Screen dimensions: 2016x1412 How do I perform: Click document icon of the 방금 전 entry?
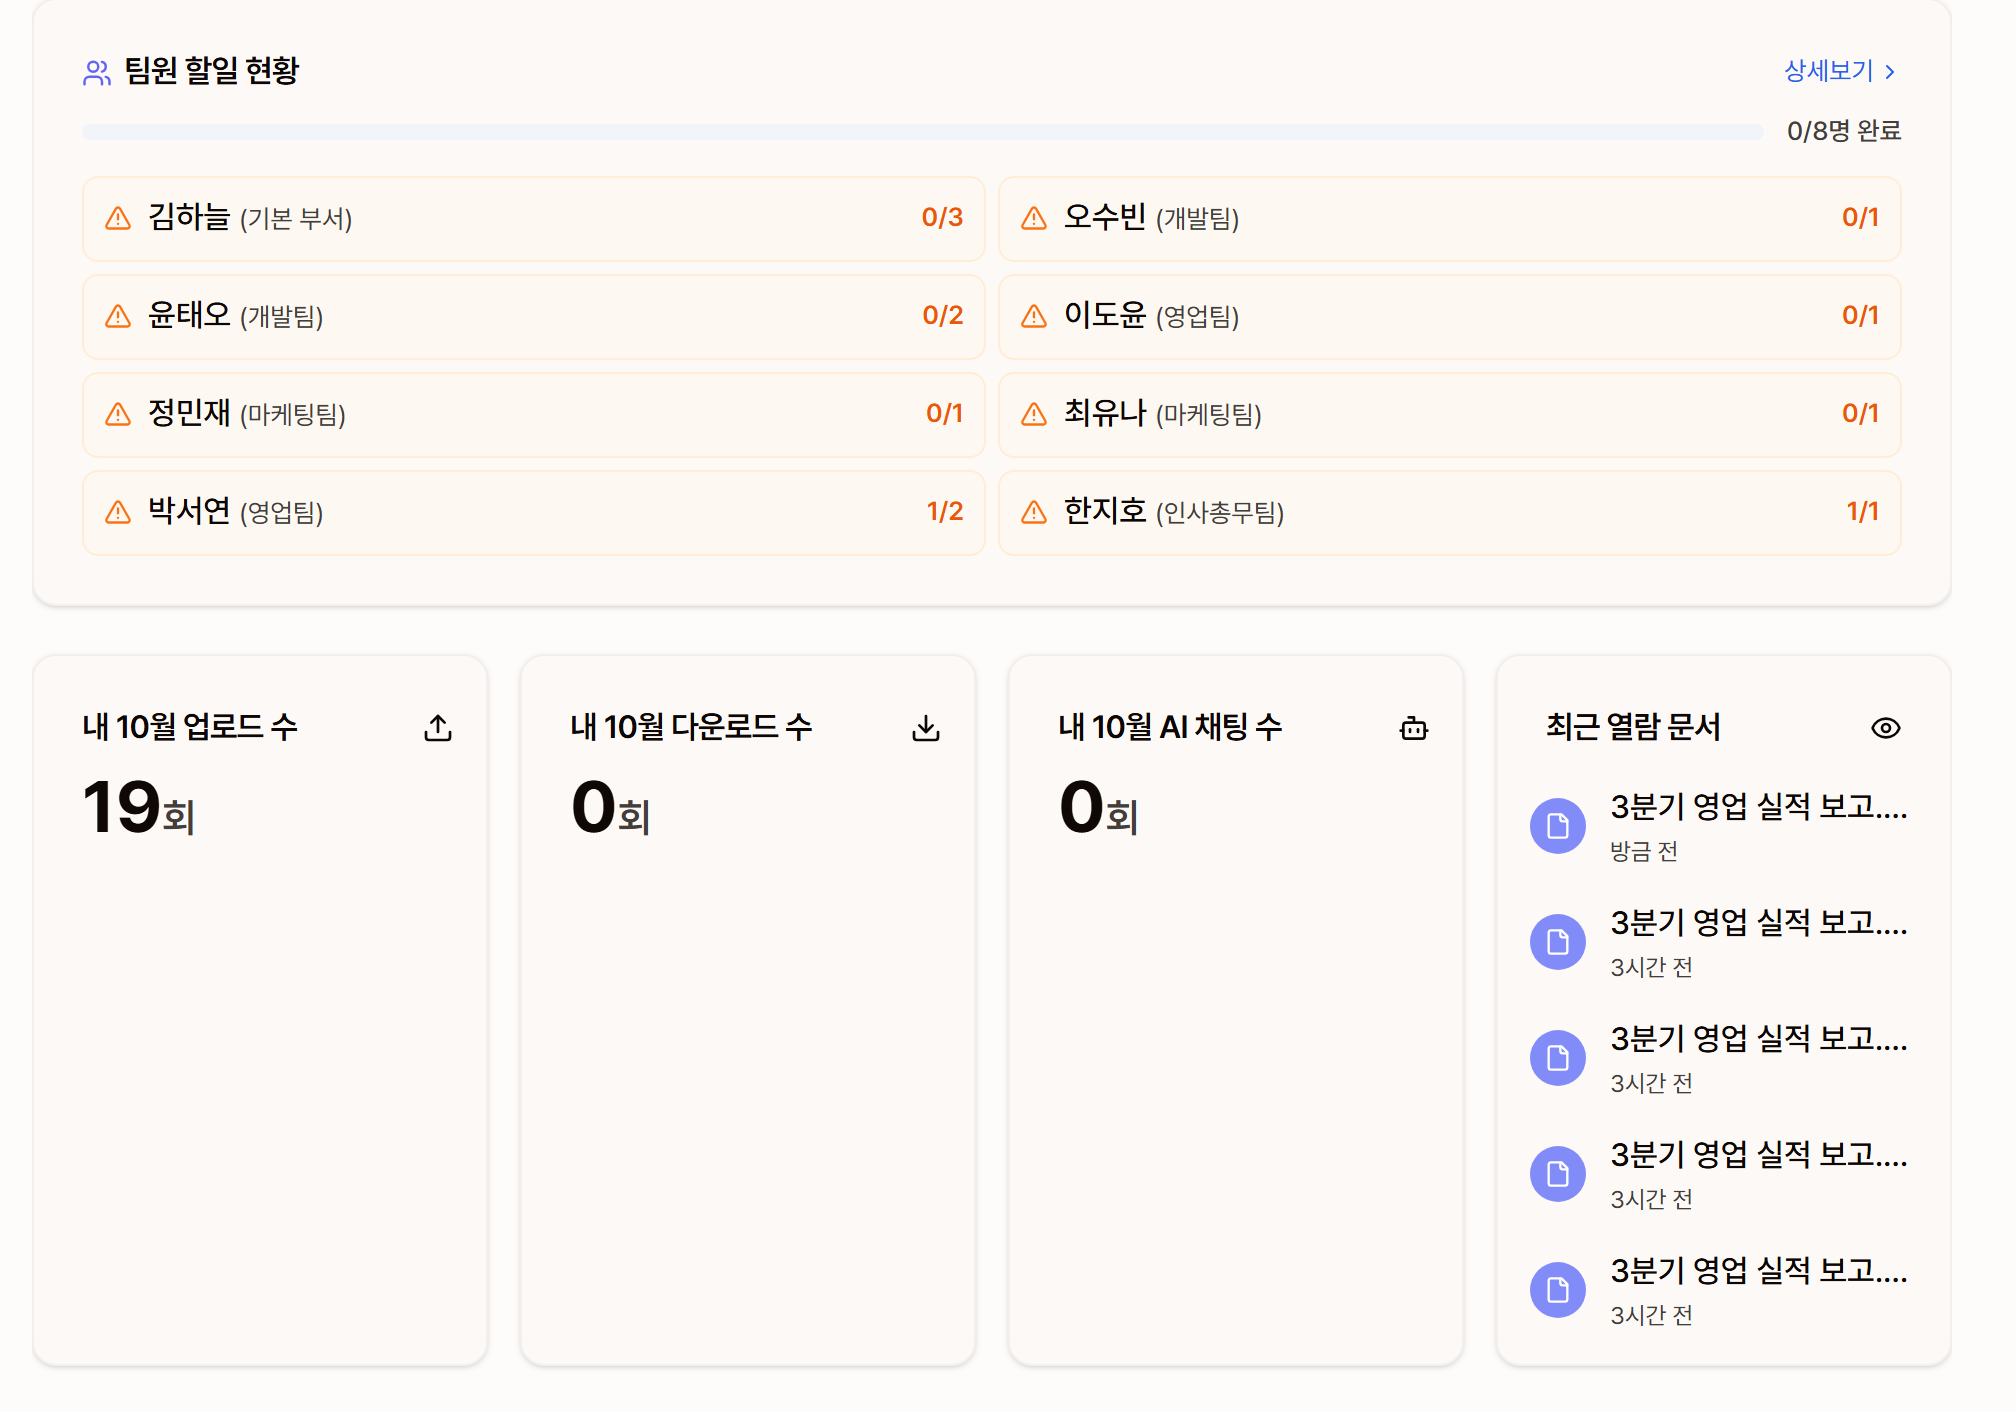(1558, 826)
